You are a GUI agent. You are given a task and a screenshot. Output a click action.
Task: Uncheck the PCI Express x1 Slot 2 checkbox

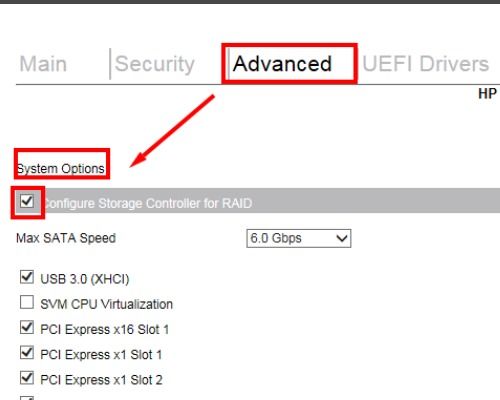tap(27, 378)
